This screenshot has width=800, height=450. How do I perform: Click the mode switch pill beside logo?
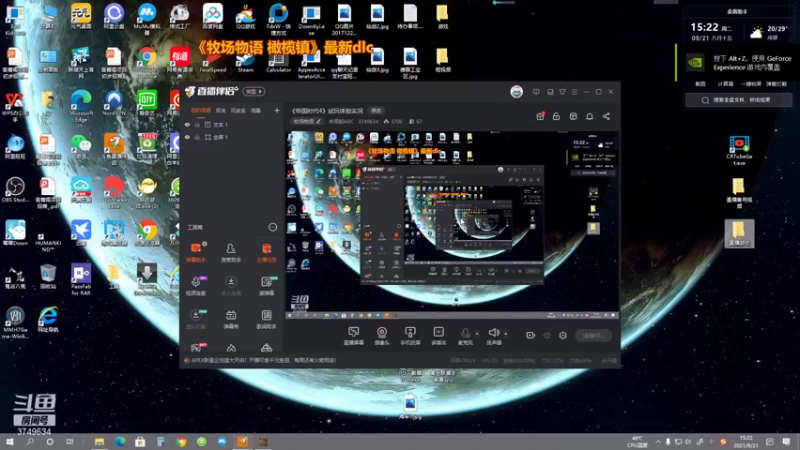point(254,91)
